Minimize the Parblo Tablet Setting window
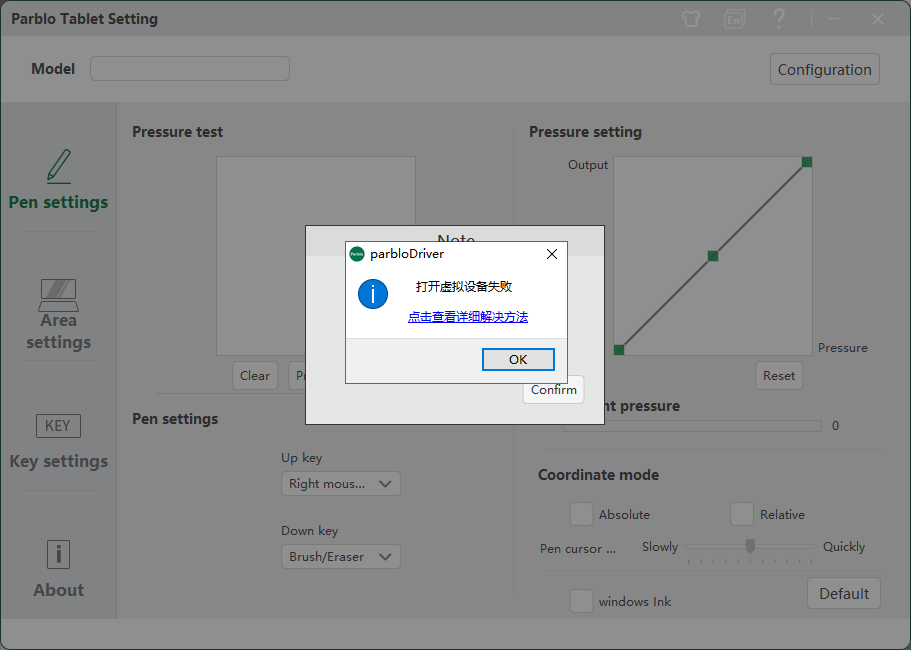Viewport: 911px width, 650px height. coord(834,19)
